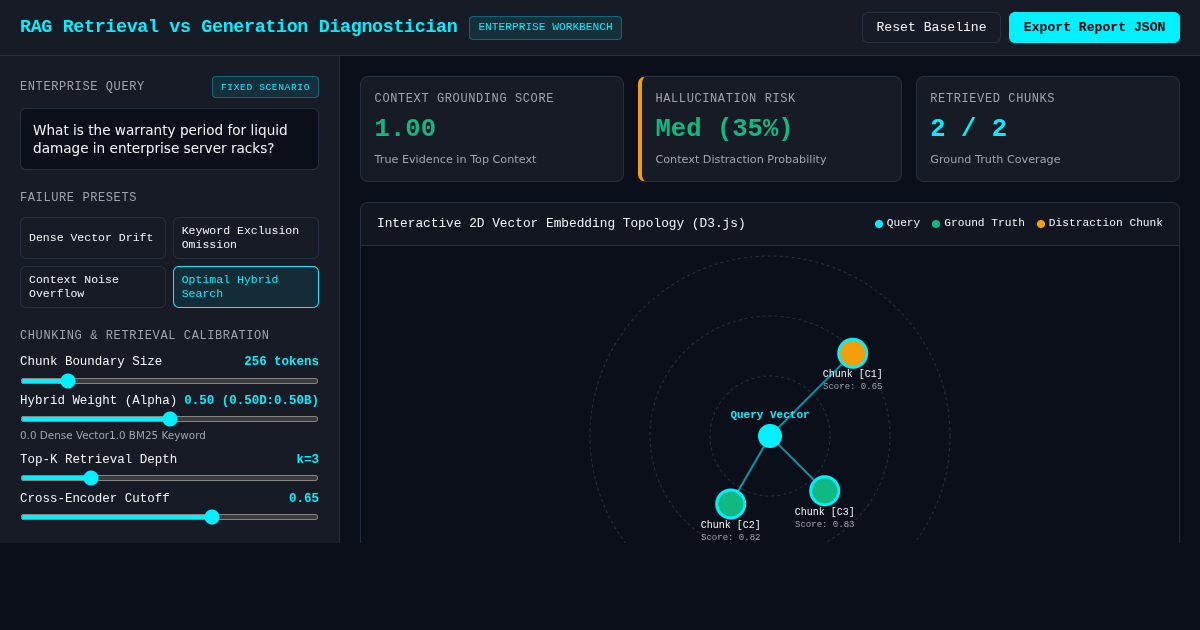Set the Hybrid Weight Alpha slider

click(169, 419)
